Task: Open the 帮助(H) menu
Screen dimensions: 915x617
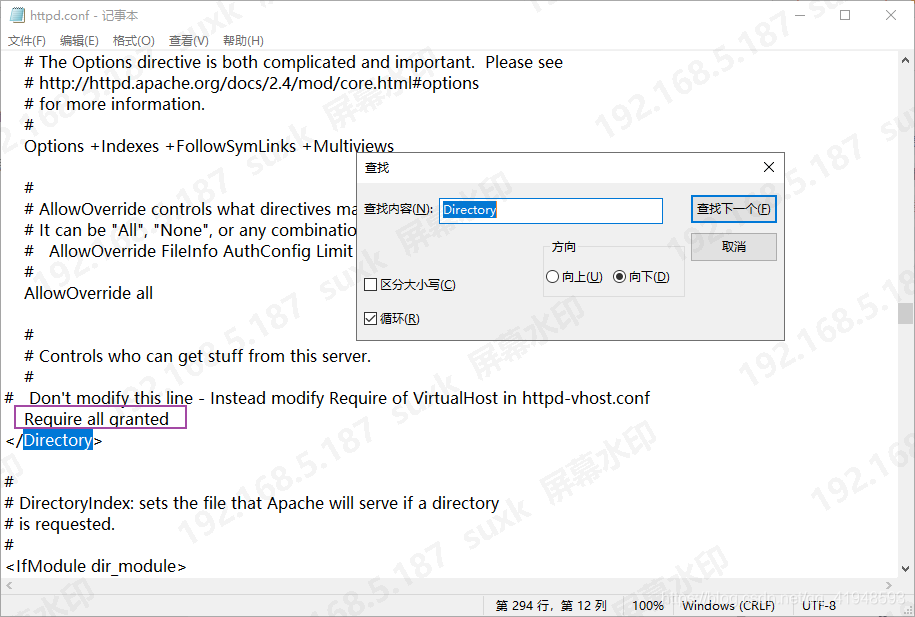Action: click(x=243, y=41)
